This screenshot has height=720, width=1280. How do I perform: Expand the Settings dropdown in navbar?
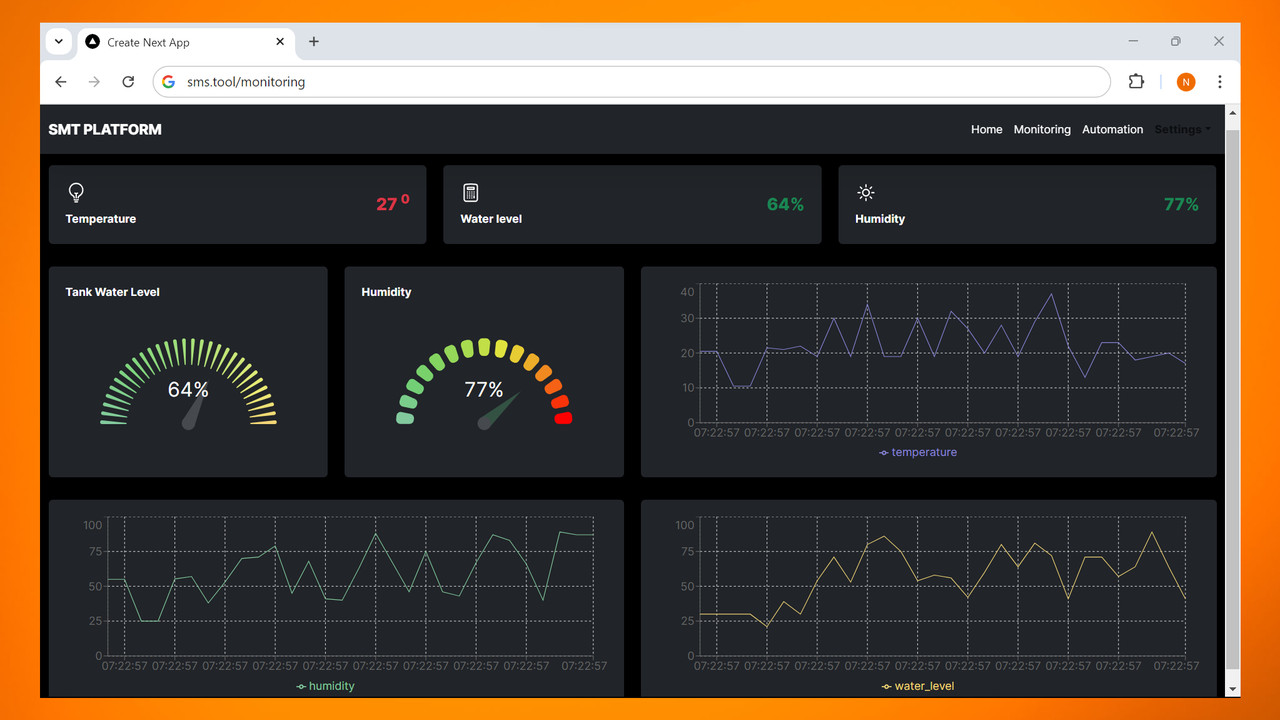click(x=1182, y=129)
